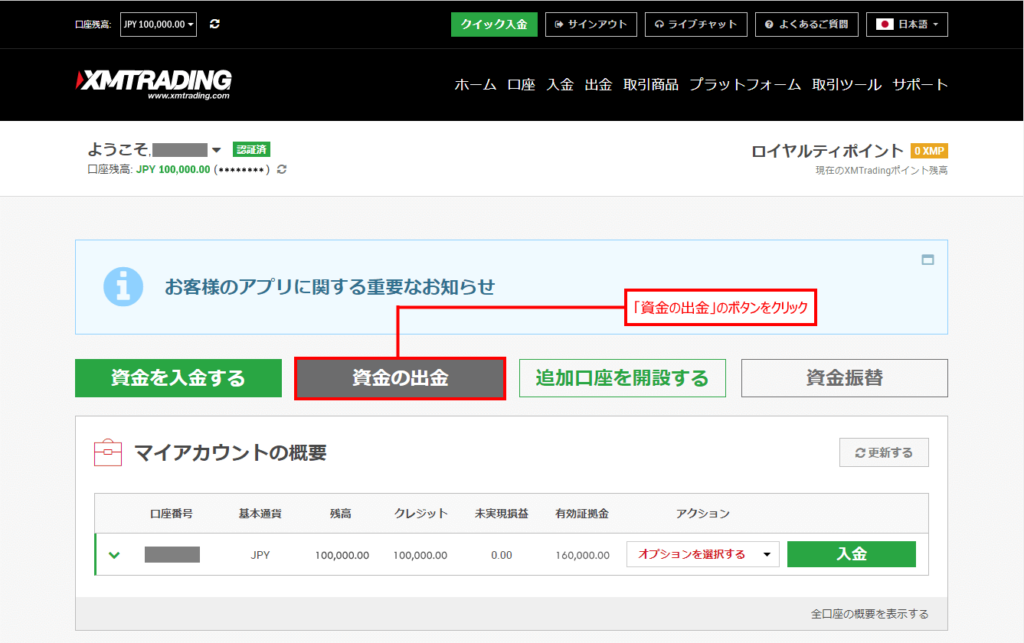
Task: Minimize the app notice banner
Action: pyautogui.click(x=928, y=260)
